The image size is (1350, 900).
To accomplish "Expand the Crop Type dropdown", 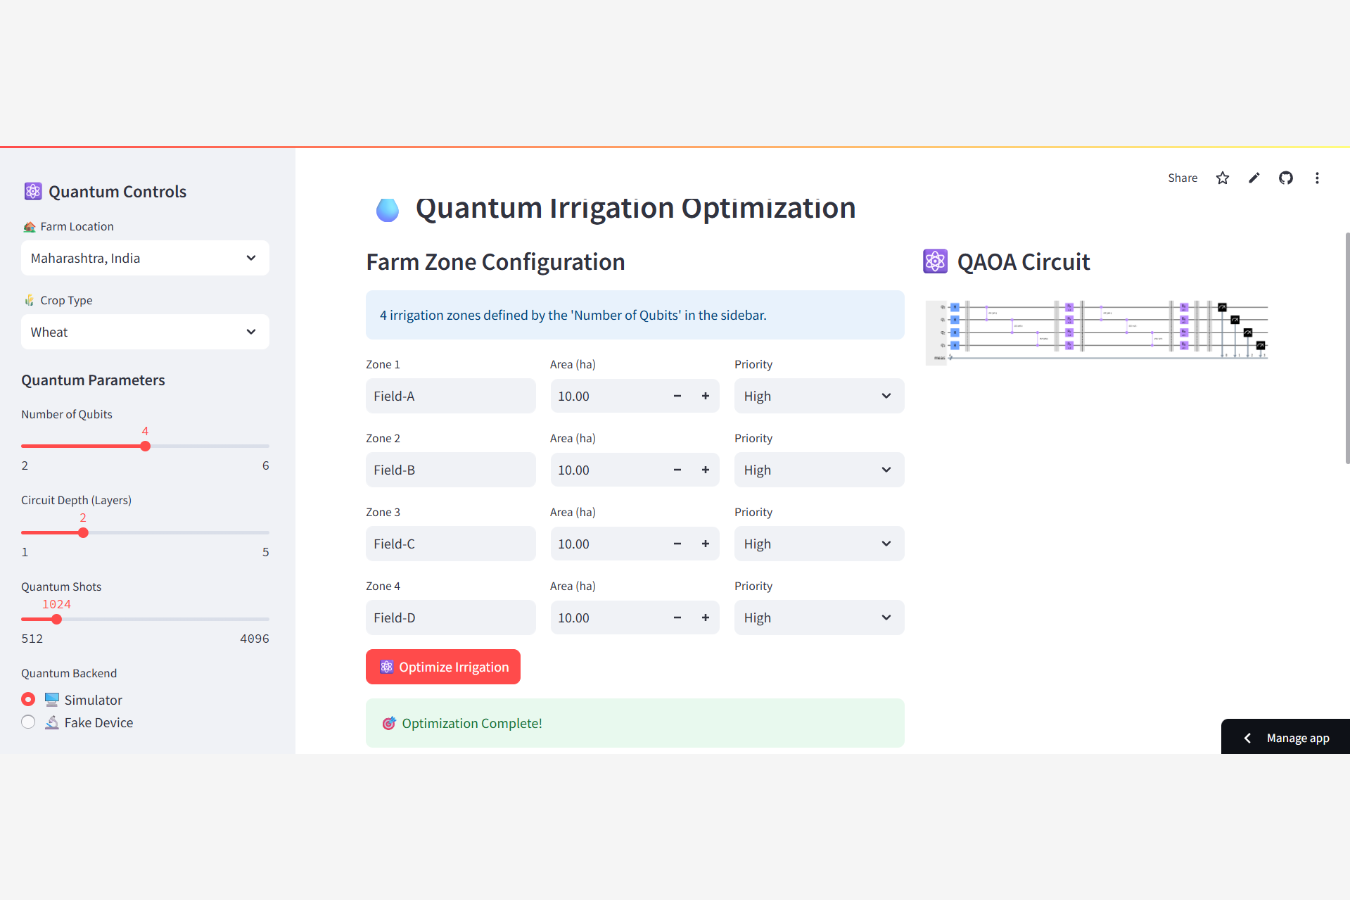I will click(145, 332).
